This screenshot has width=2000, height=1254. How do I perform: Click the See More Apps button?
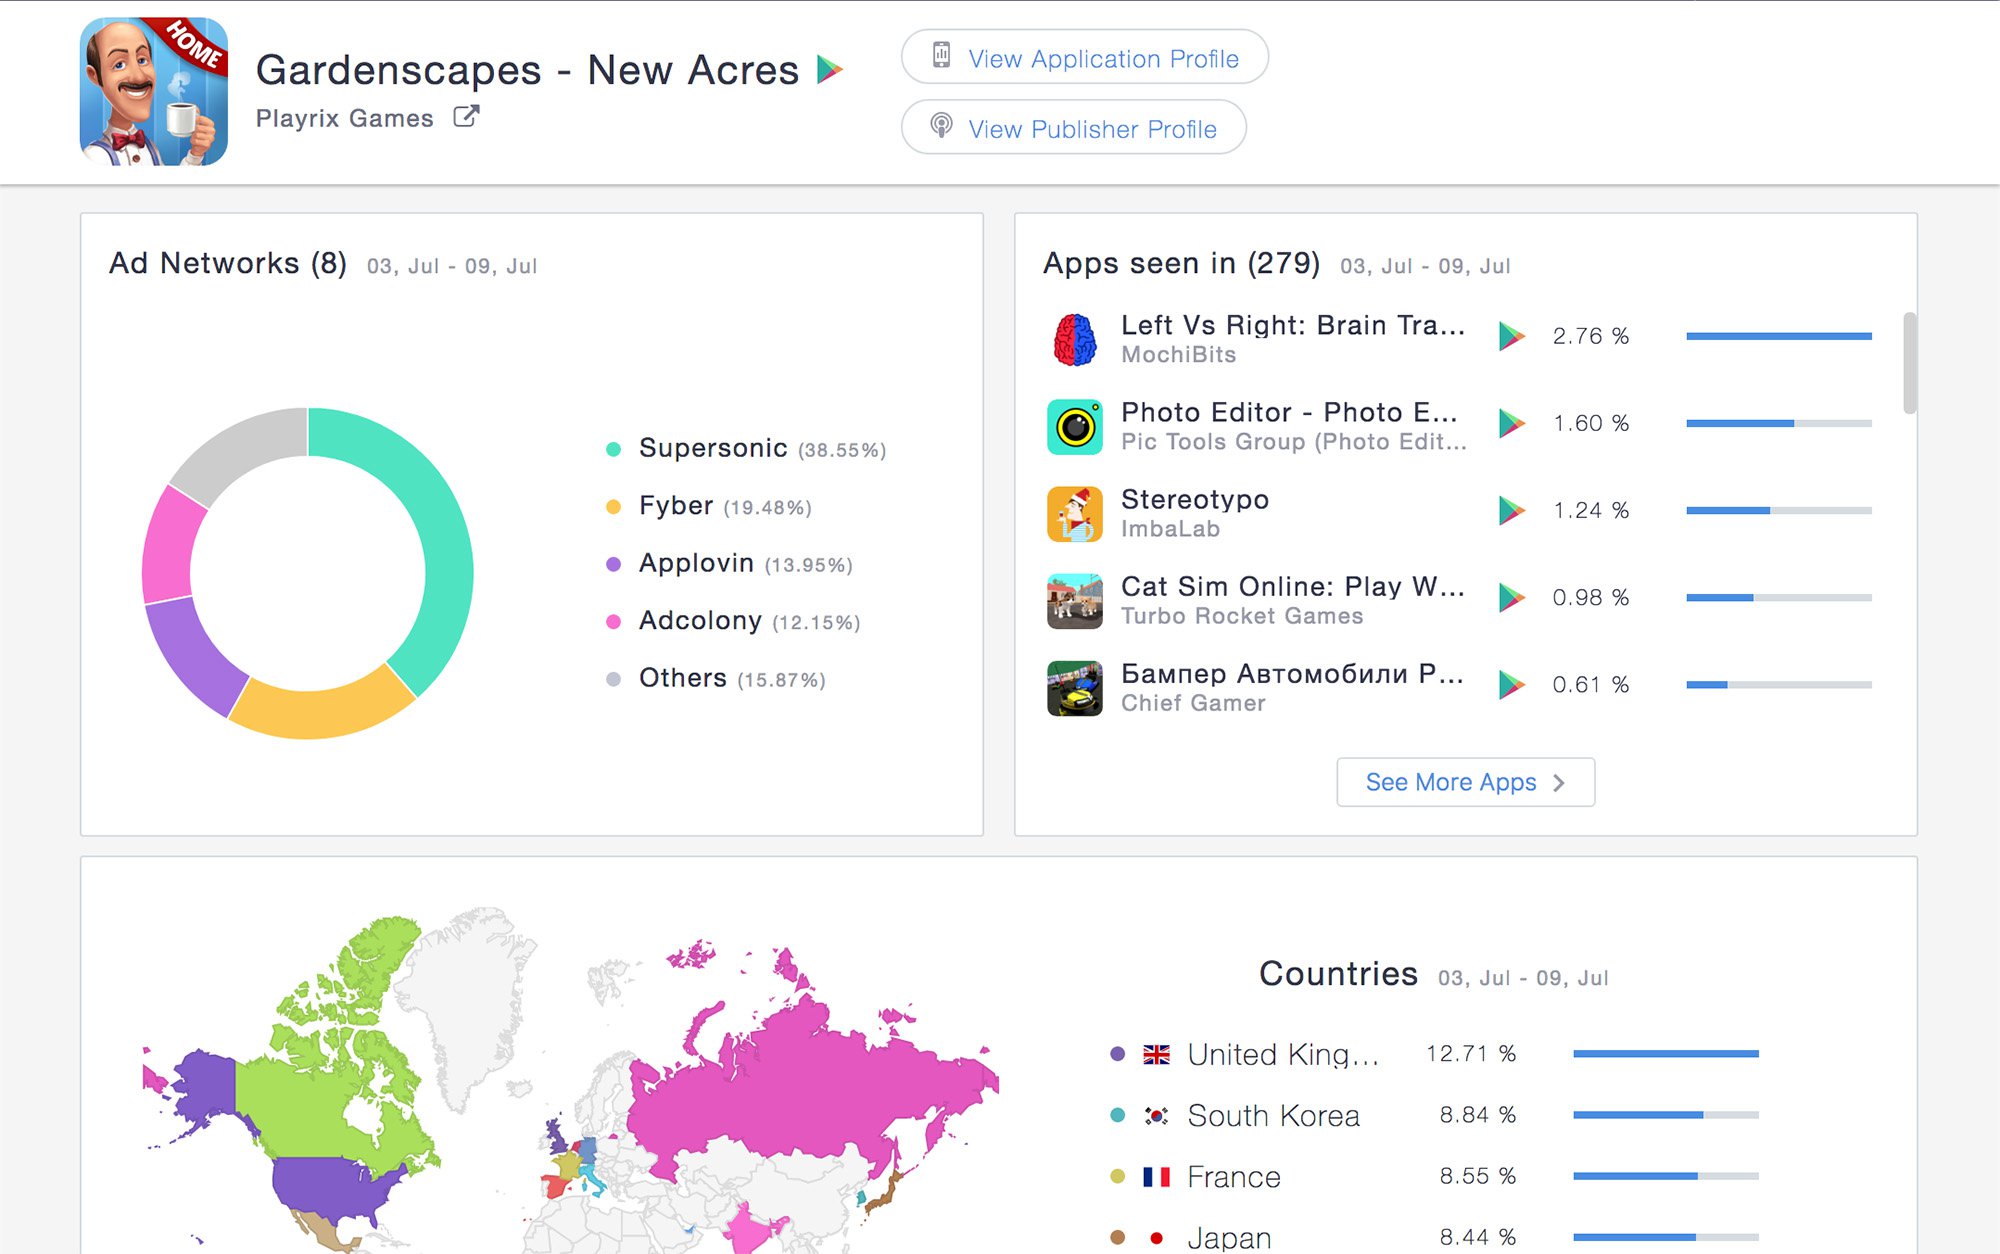click(1465, 782)
